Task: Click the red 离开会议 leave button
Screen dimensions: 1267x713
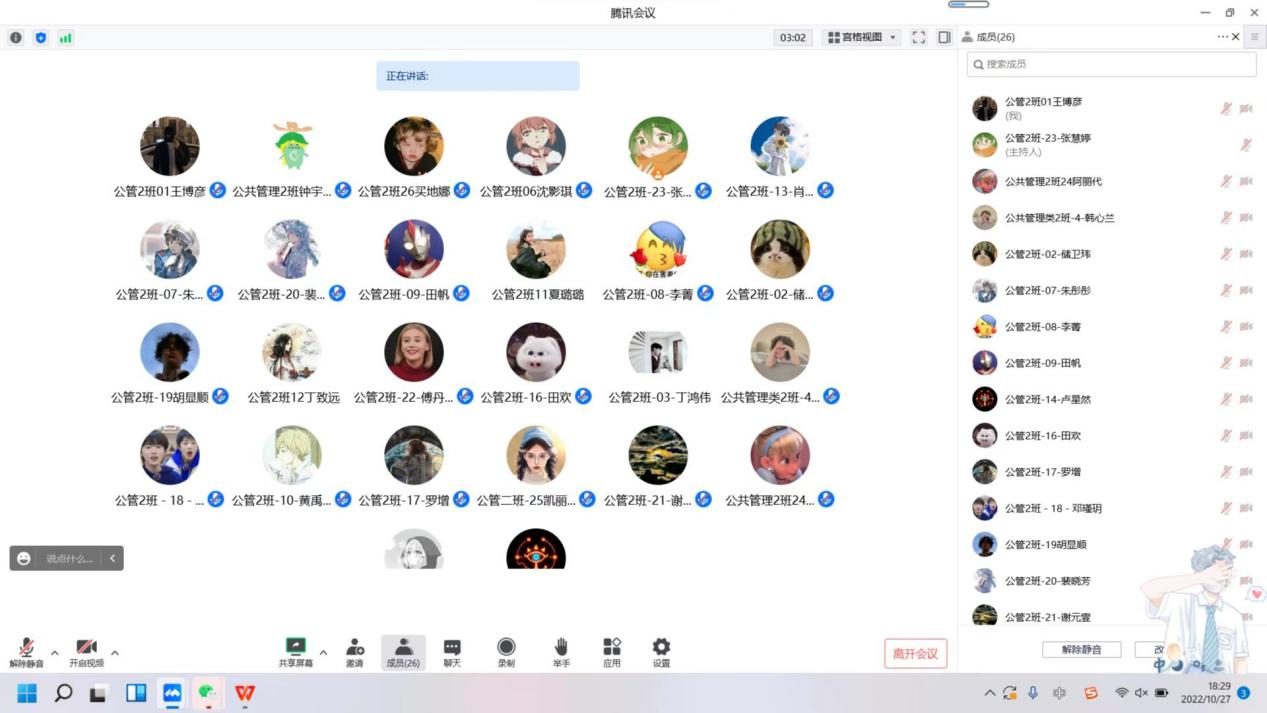Action: click(915, 654)
